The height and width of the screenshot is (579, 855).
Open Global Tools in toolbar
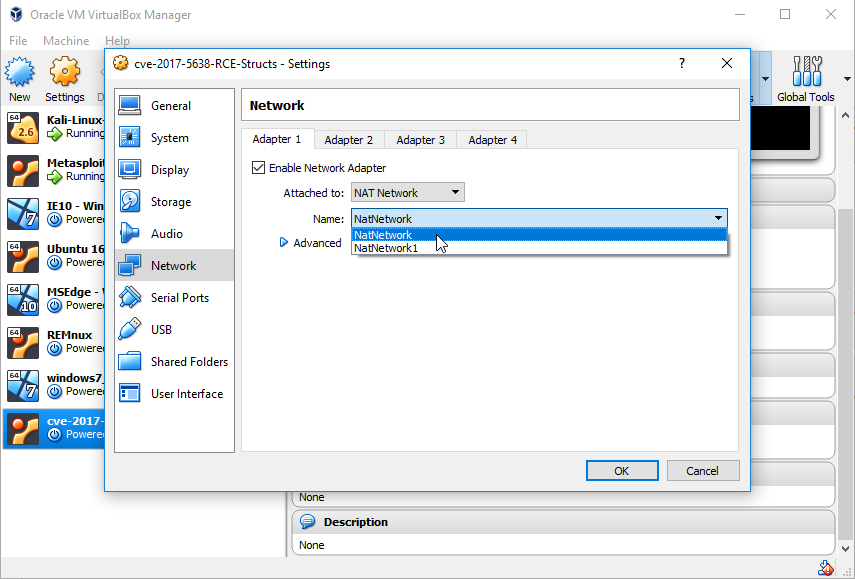tap(806, 79)
